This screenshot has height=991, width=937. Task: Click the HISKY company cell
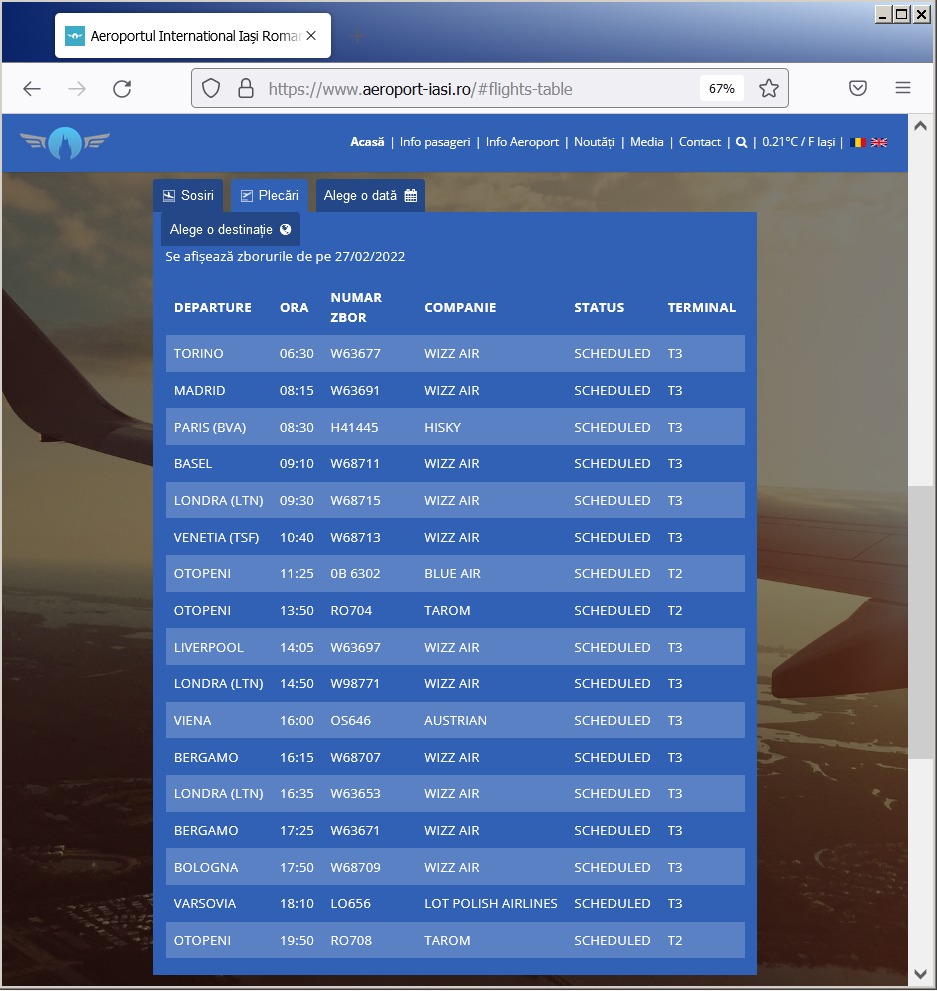442,427
